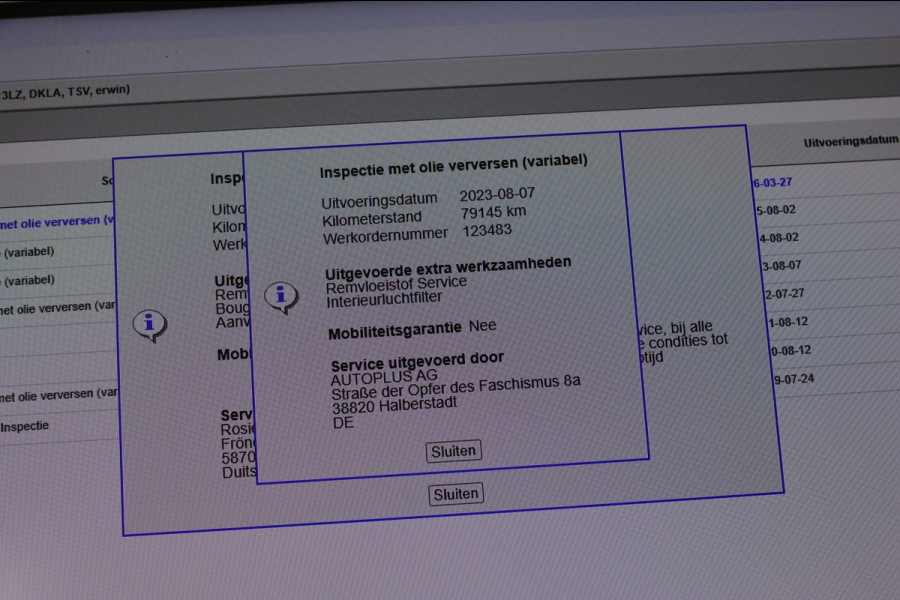Select the row dated 4-08-02
This screenshot has height=600, width=900.
pyautogui.click(x=776, y=238)
